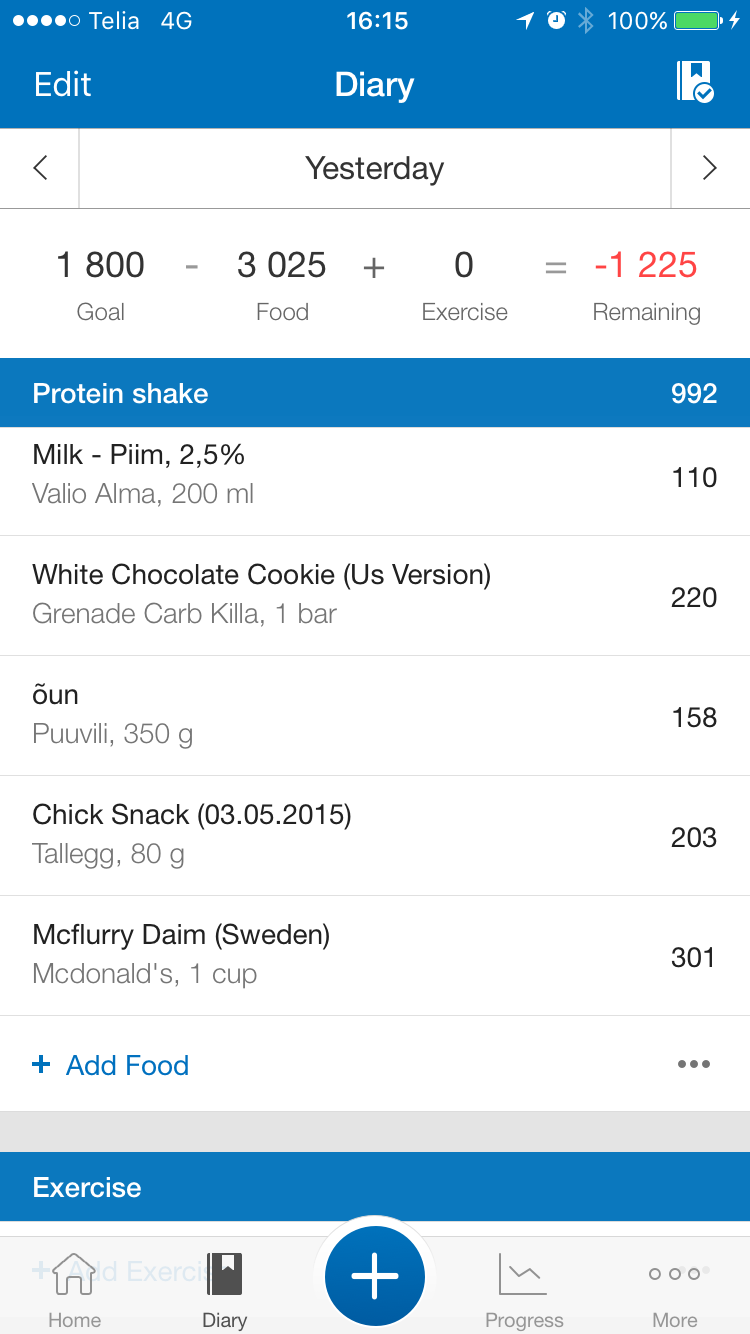Screen dimensions: 750x1334
Task: Go to next day arrow
Action: pyautogui.click(x=709, y=168)
